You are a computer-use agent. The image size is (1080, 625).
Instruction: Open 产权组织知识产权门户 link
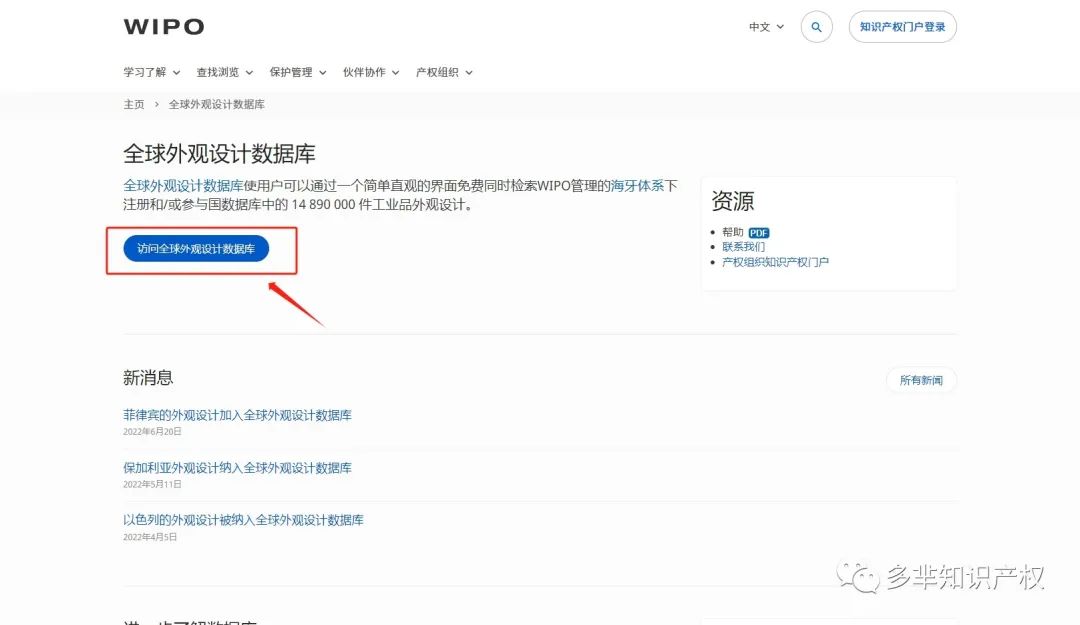tap(775, 262)
